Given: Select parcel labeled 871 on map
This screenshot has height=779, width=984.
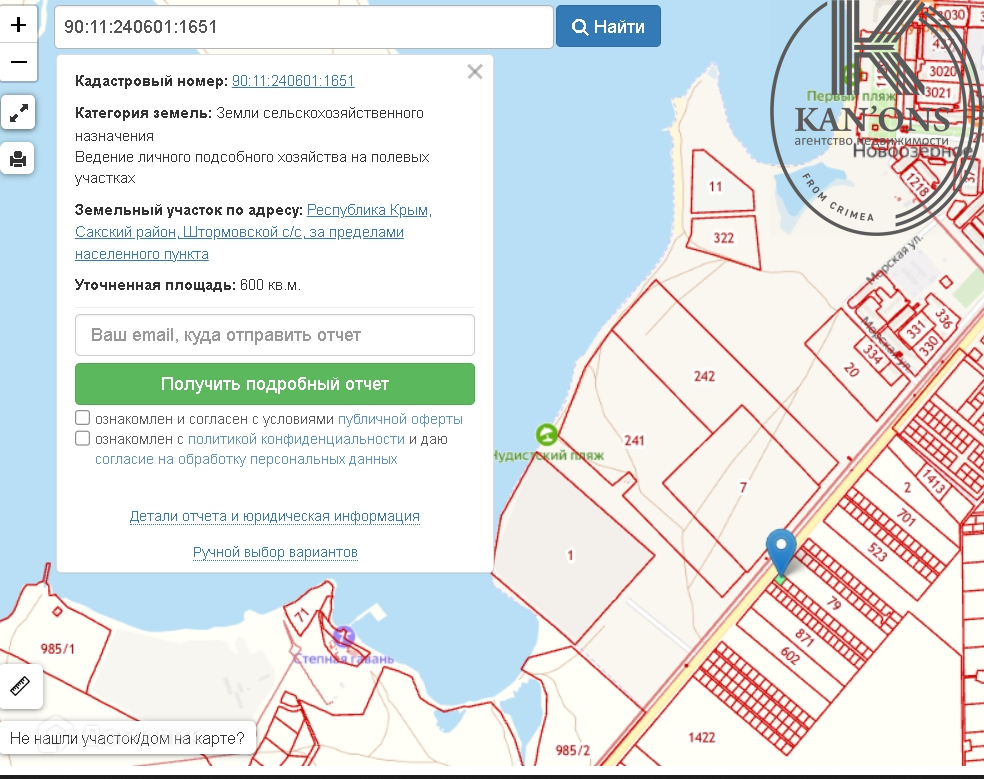Looking at the screenshot, I should (x=805, y=637).
